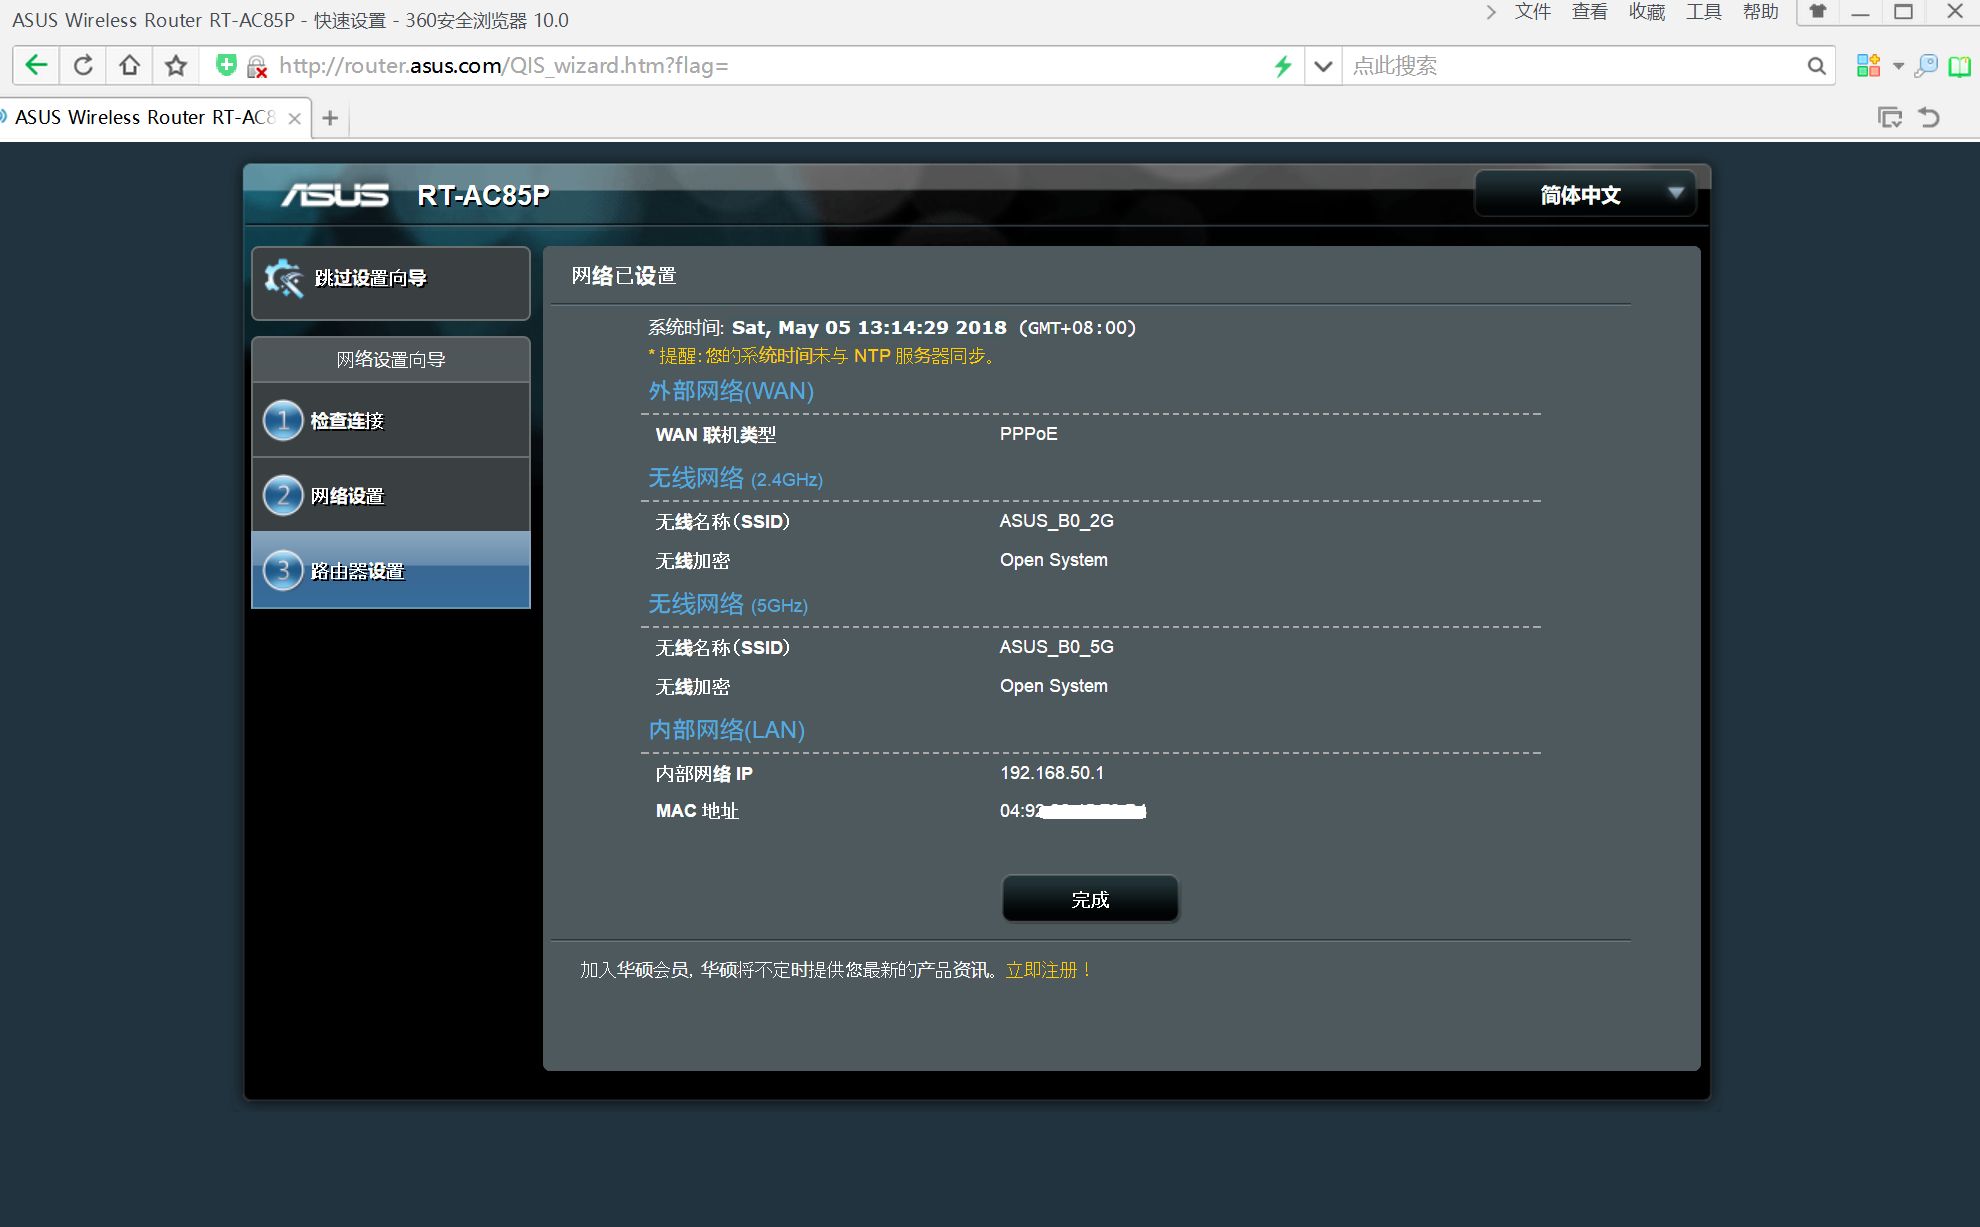The height and width of the screenshot is (1227, 1980).
Task: Open the 收藏 menu
Action: pos(1646,12)
